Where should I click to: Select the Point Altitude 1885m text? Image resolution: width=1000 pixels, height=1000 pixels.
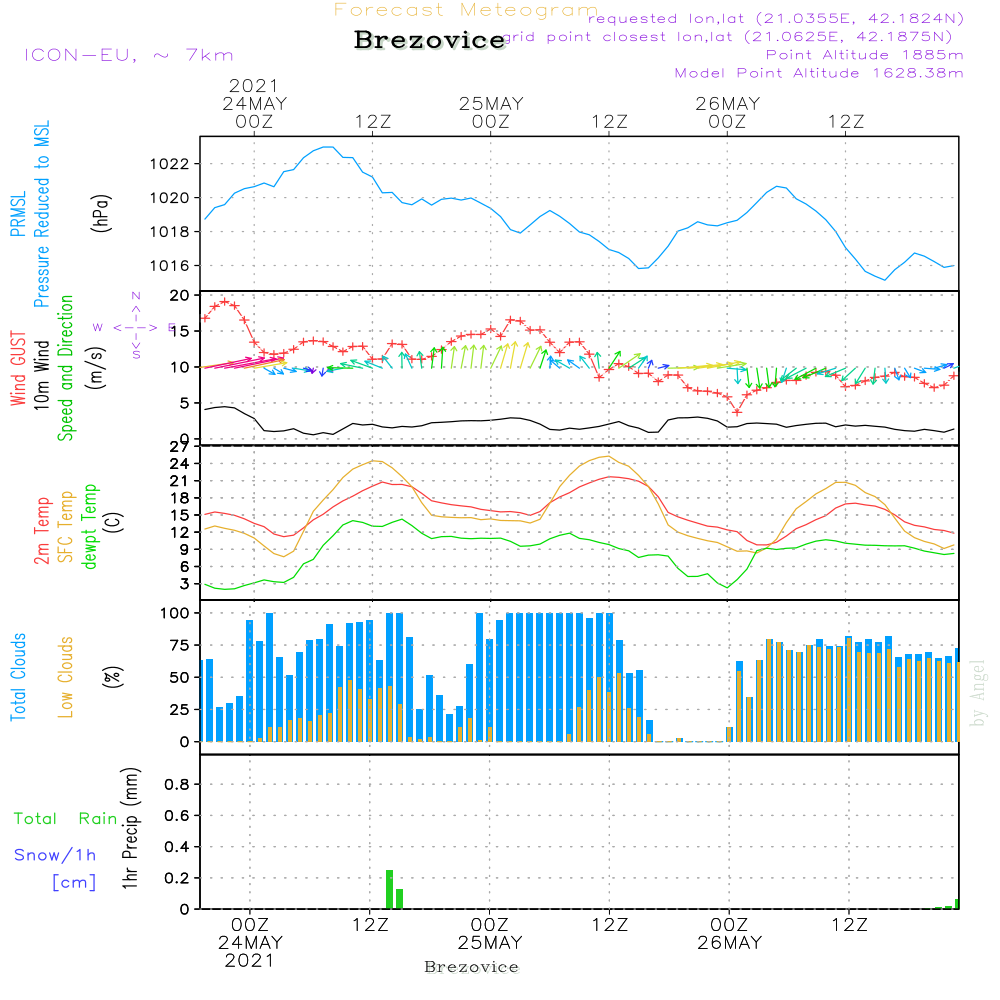click(865, 55)
